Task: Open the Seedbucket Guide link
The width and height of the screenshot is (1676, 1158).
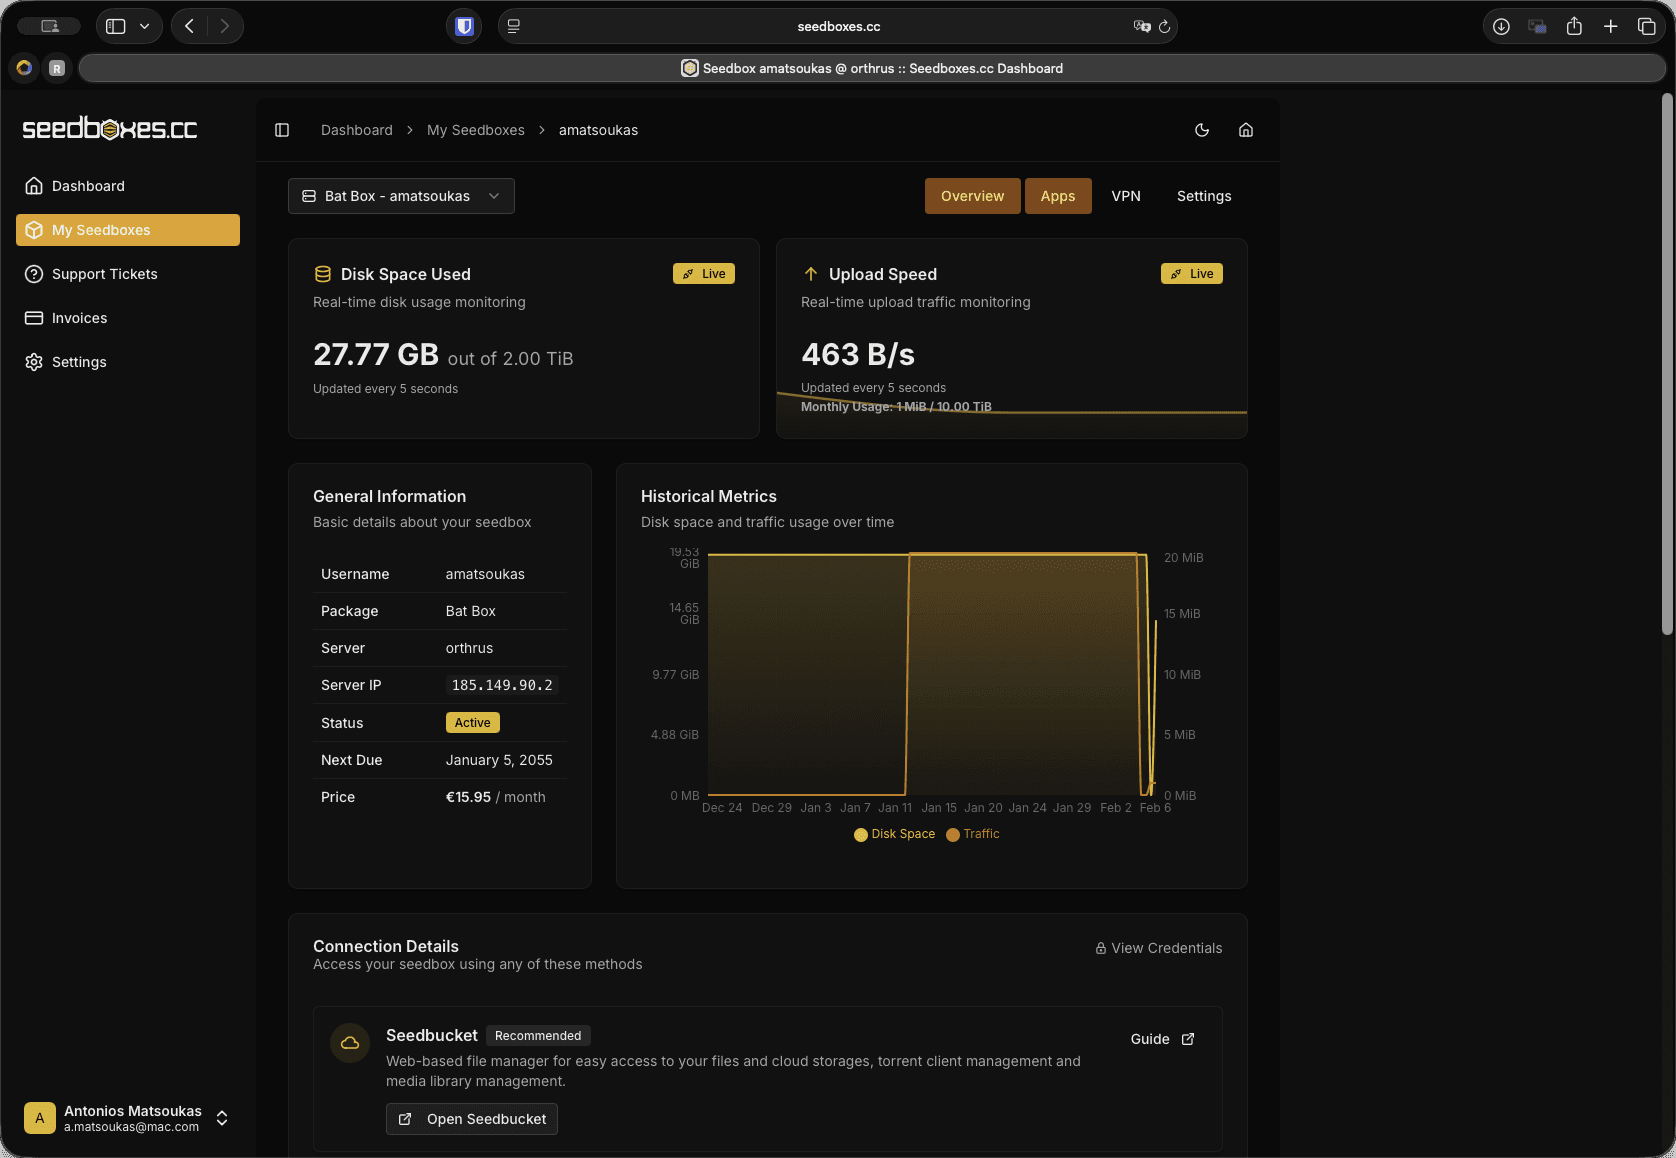Action: click(1162, 1039)
